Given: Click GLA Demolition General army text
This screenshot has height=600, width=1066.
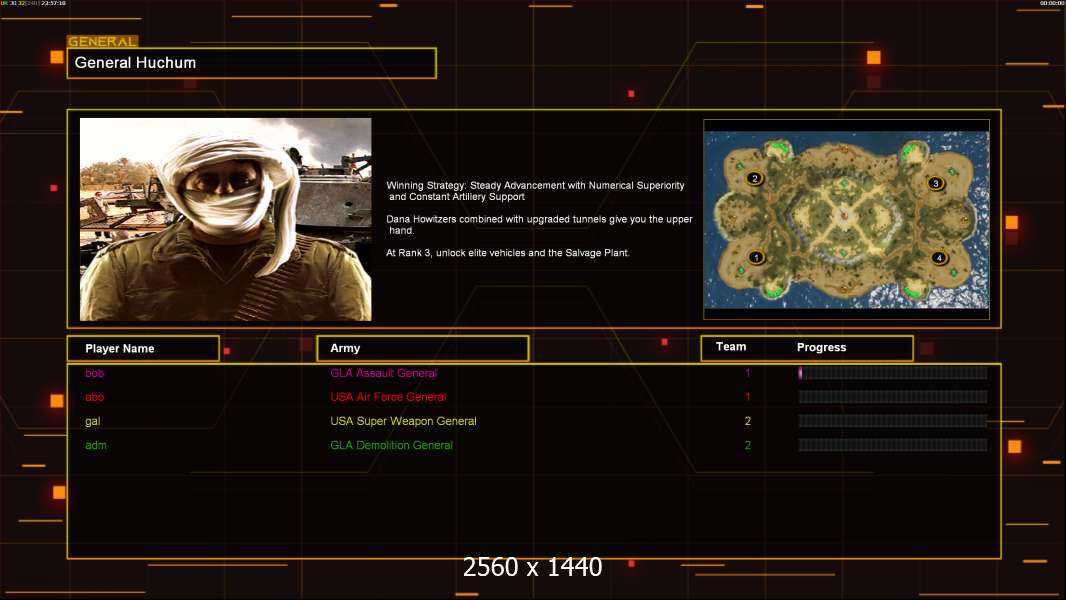Looking at the screenshot, I should point(392,445).
